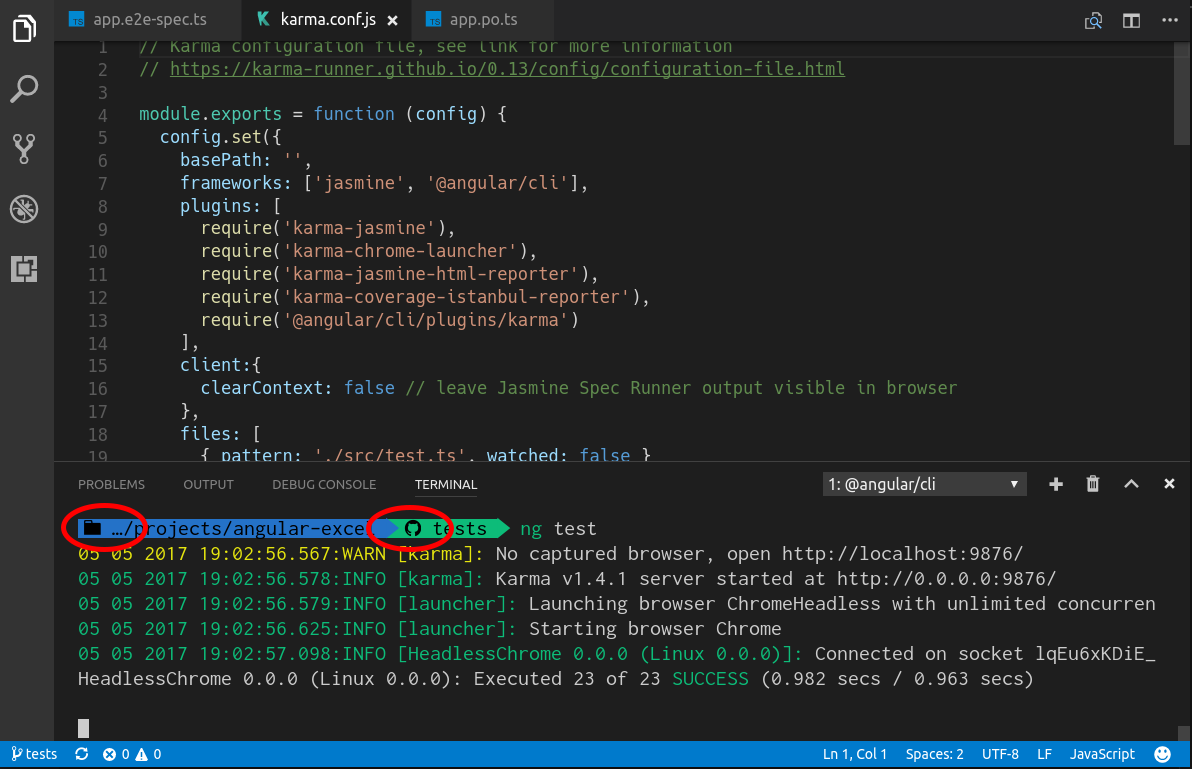Click the tests git branch indicator

click(x=33, y=754)
